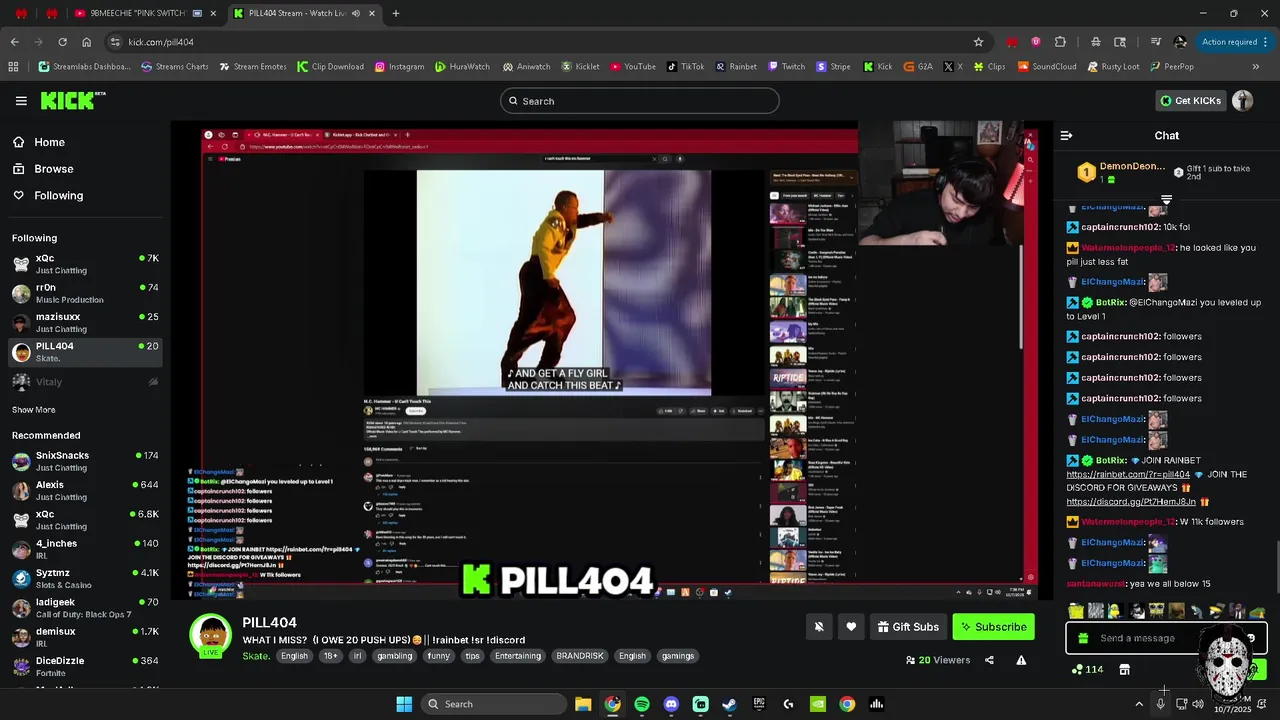Image resolution: width=1280 pixels, height=720 pixels.
Task: Click the Gift Subs button
Action: tap(908, 627)
